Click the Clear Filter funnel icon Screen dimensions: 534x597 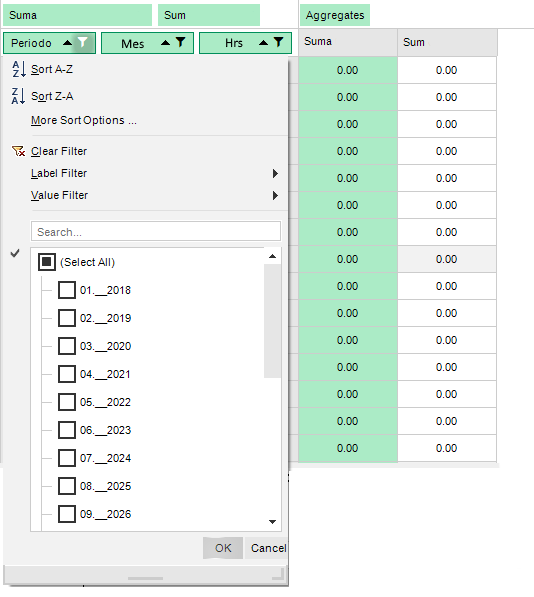[x=19, y=151]
